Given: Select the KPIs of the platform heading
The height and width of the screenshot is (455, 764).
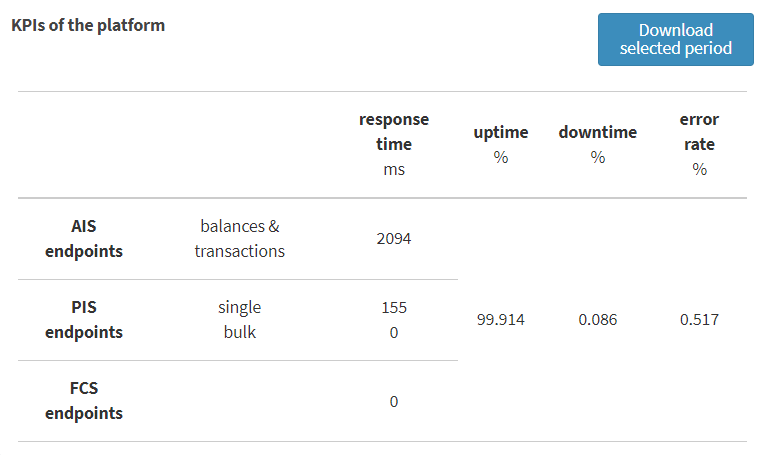Looking at the screenshot, I should point(88,25).
